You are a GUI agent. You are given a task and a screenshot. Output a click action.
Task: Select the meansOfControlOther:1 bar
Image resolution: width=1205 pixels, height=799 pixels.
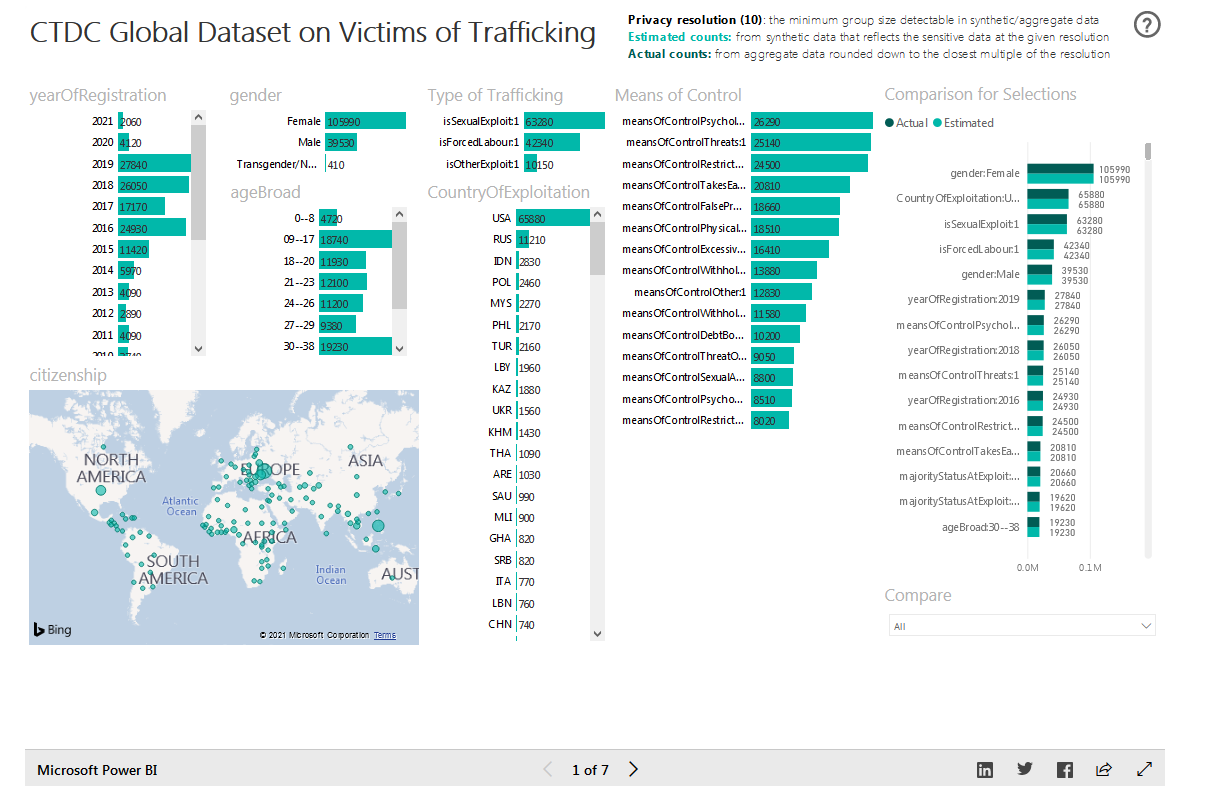[x=782, y=292]
